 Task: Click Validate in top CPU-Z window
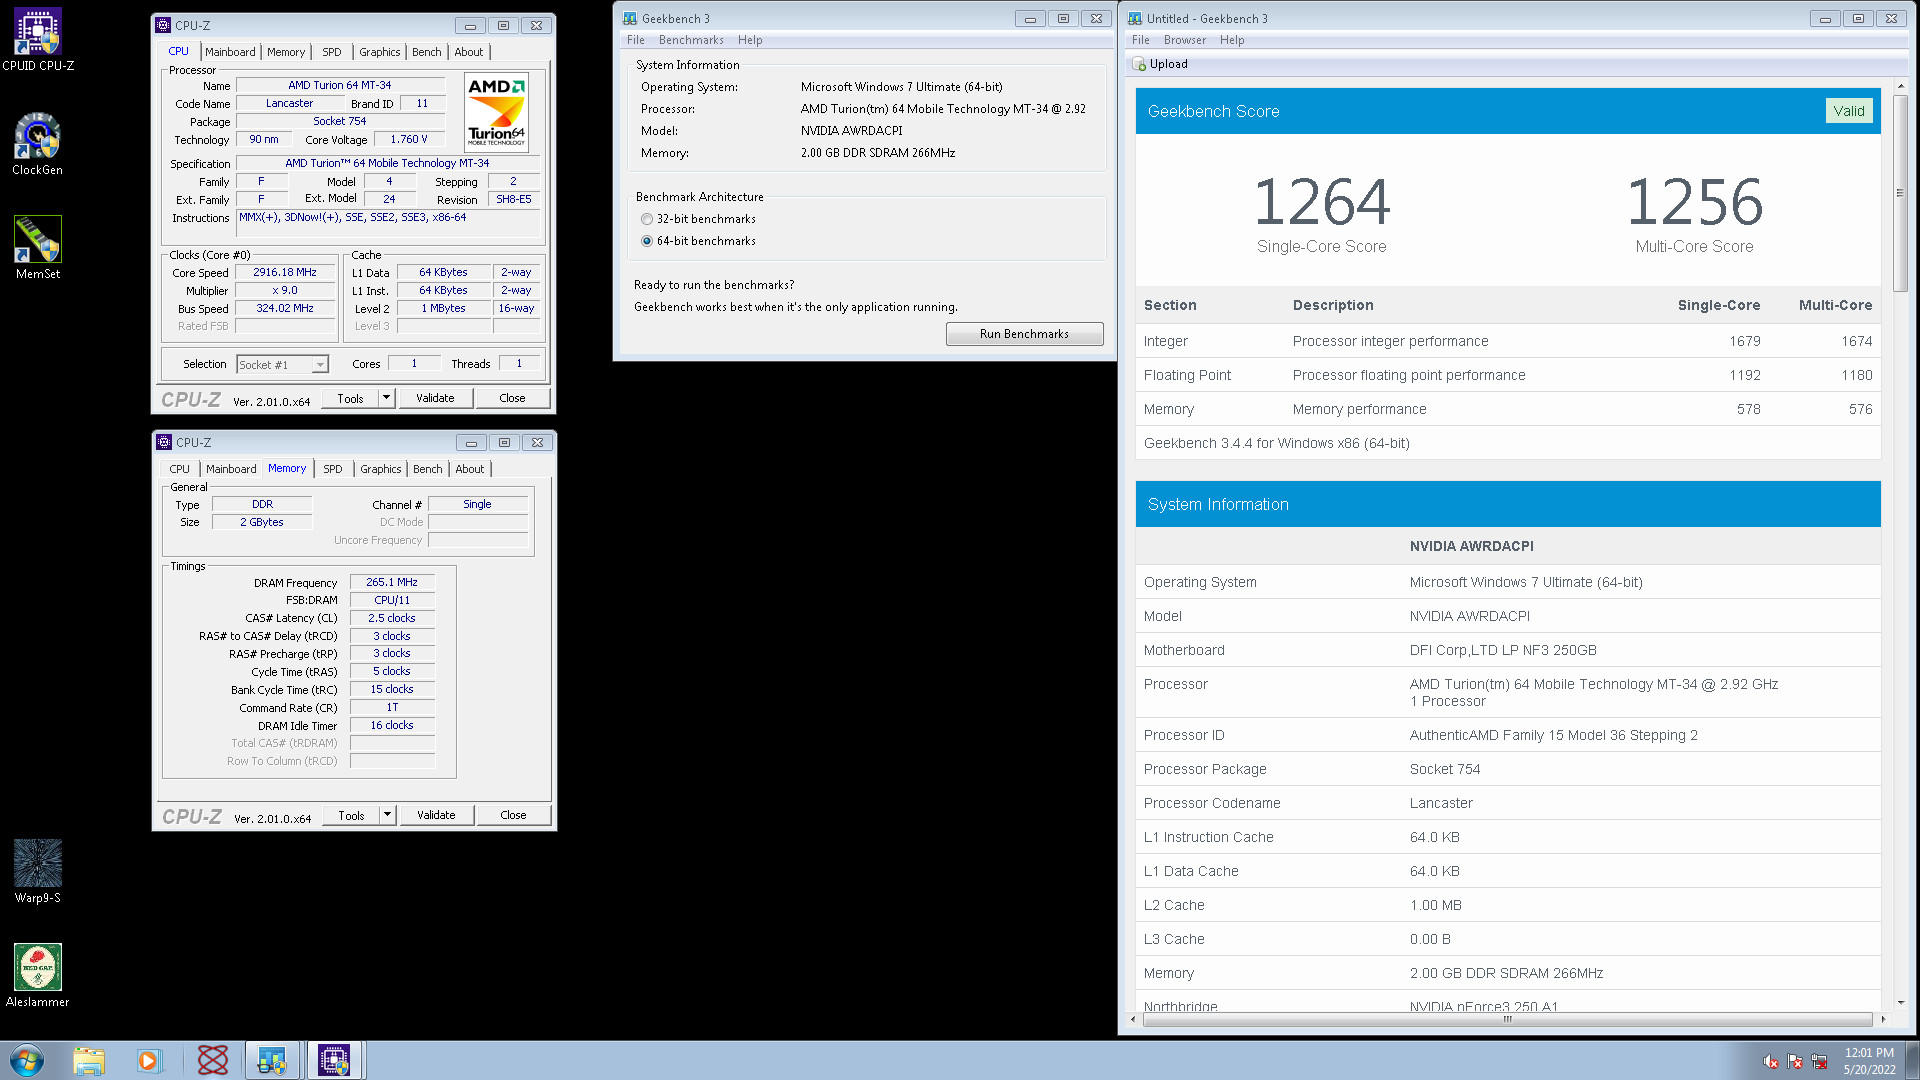click(x=435, y=398)
